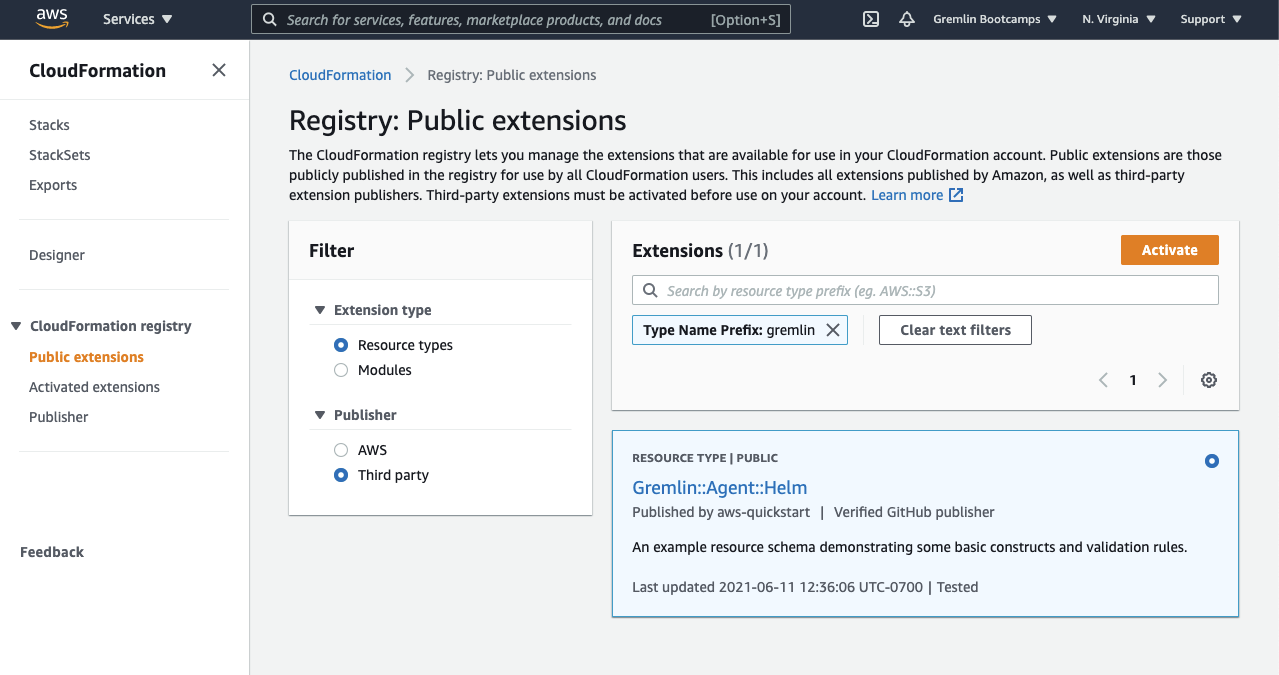Collapse the CloudFormation registry nav group
Image resolution: width=1279 pixels, height=675 pixels.
16,326
